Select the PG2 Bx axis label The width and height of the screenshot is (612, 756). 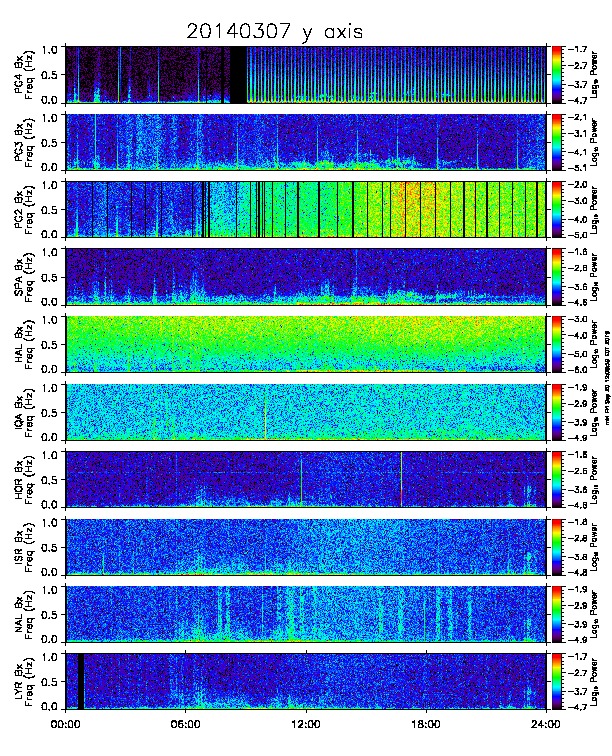[19, 209]
